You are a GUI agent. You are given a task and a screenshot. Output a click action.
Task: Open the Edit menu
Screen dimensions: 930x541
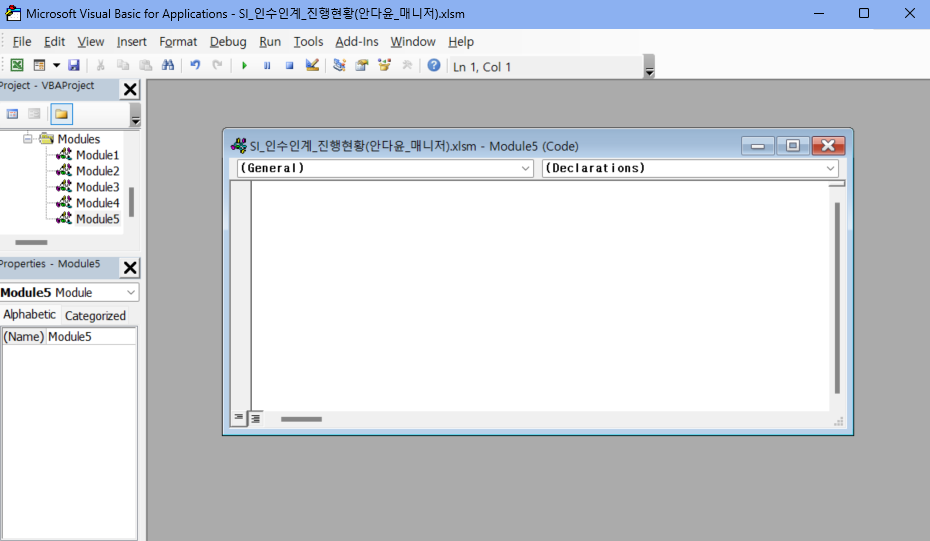[x=54, y=42]
